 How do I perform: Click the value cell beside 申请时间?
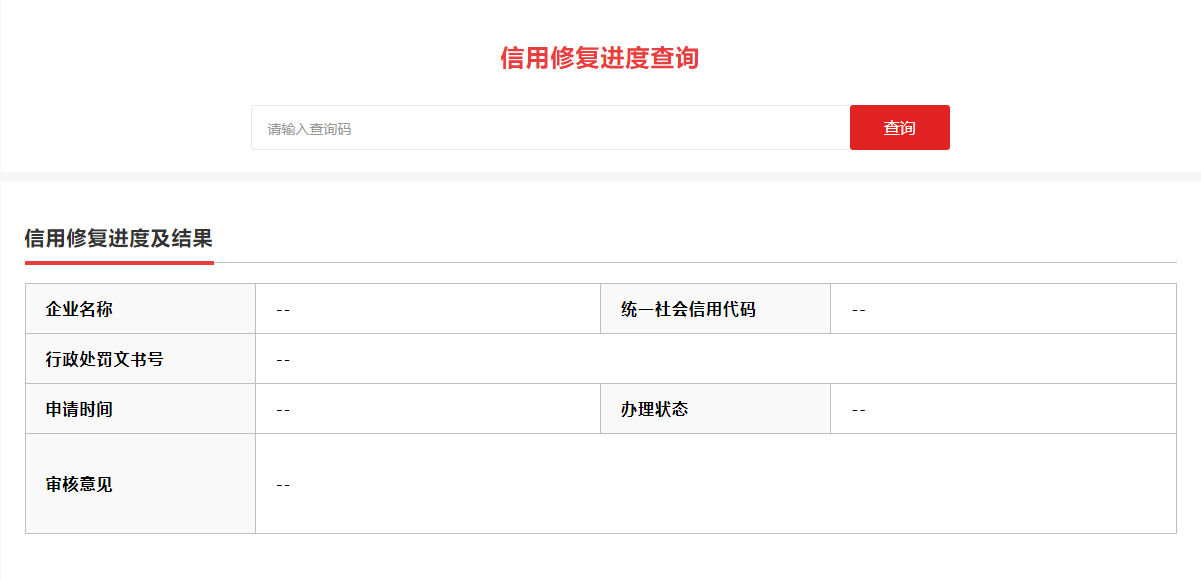point(427,409)
